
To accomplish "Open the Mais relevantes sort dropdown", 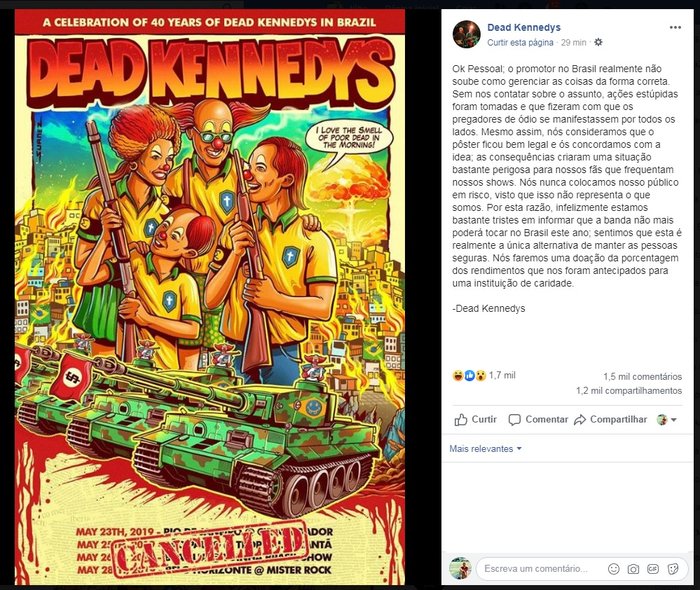I will [485, 449].
